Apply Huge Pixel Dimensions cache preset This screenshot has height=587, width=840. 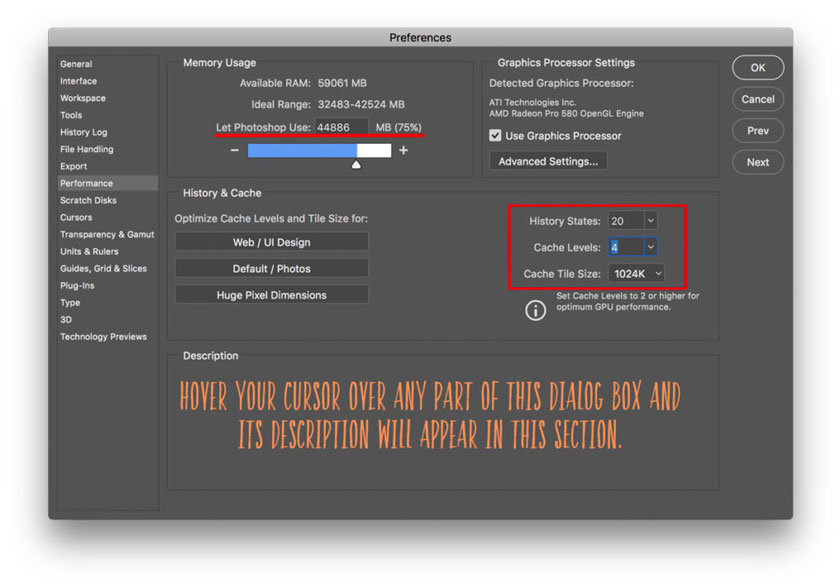coord(271,295)
